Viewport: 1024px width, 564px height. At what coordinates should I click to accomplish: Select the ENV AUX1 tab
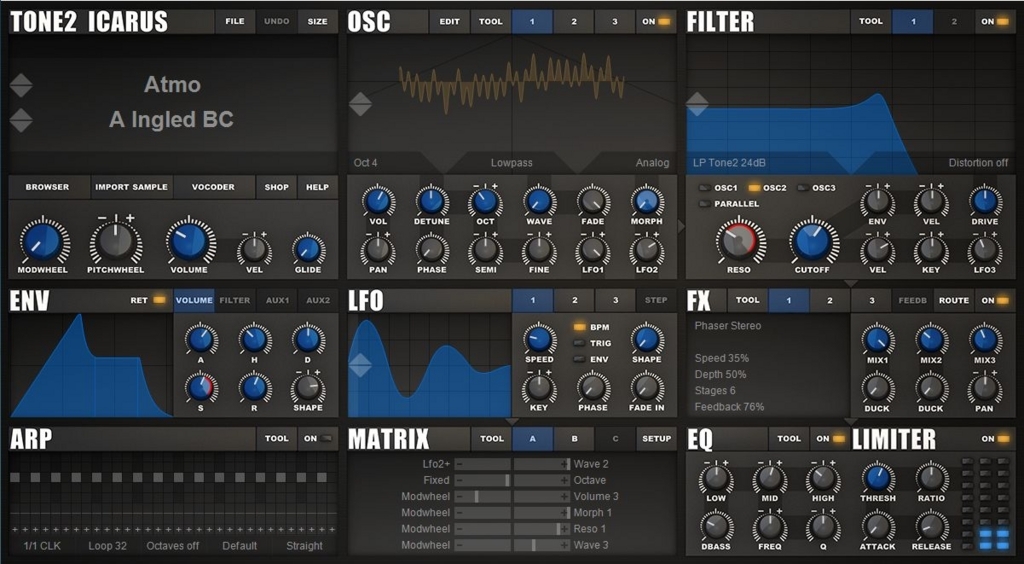pyautogui.click(x=277, y=300)
